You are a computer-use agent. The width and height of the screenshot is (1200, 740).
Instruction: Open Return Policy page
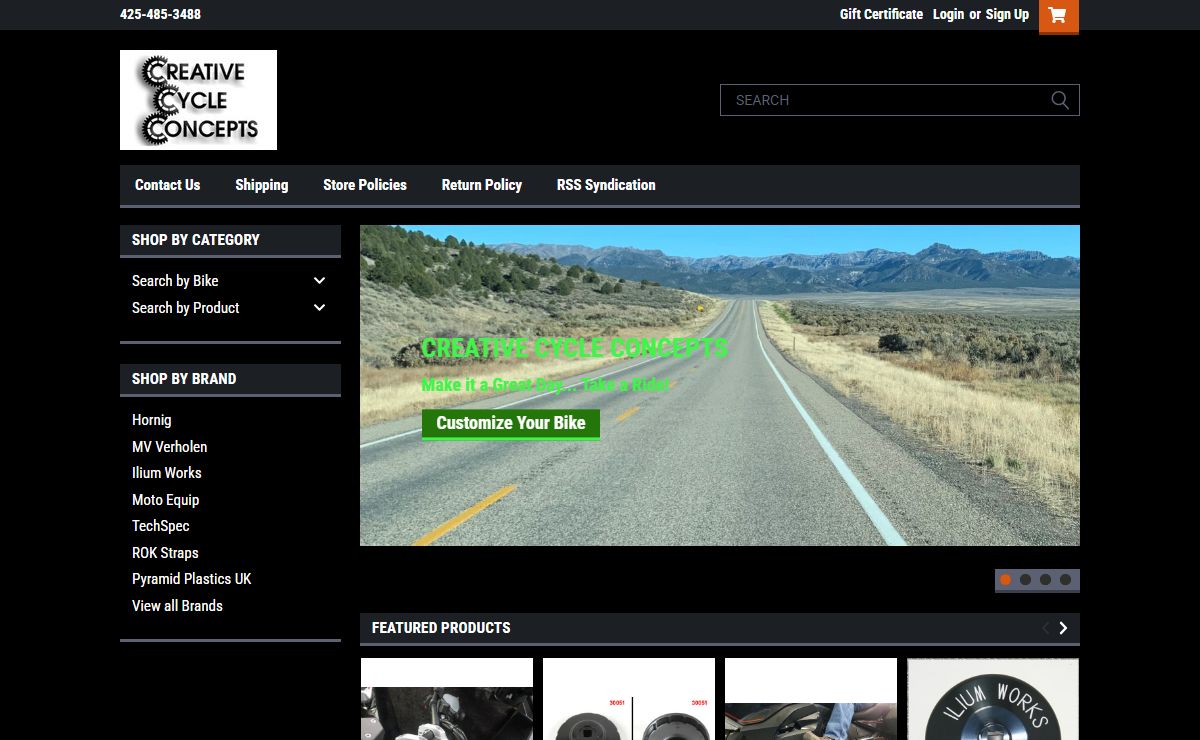click(482, 185)
